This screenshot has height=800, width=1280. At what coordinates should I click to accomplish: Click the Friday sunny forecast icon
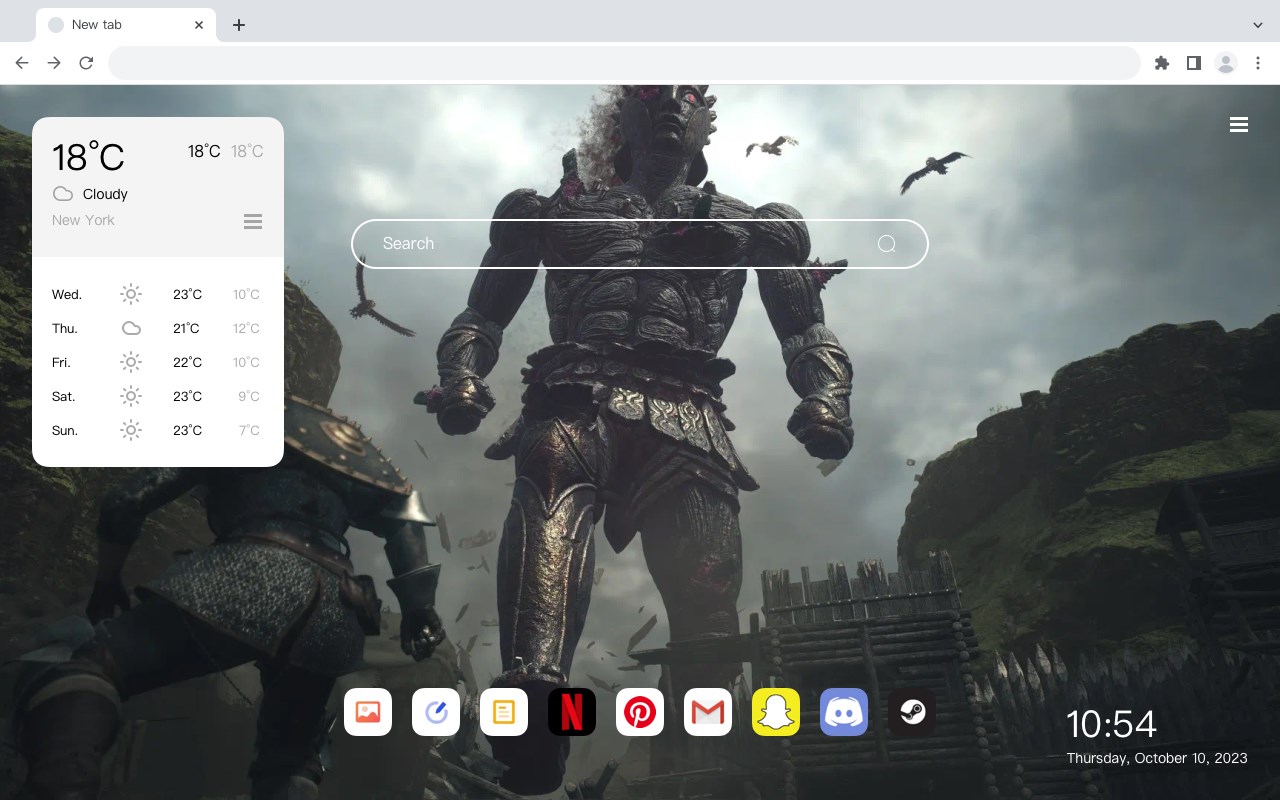point(131,362)
